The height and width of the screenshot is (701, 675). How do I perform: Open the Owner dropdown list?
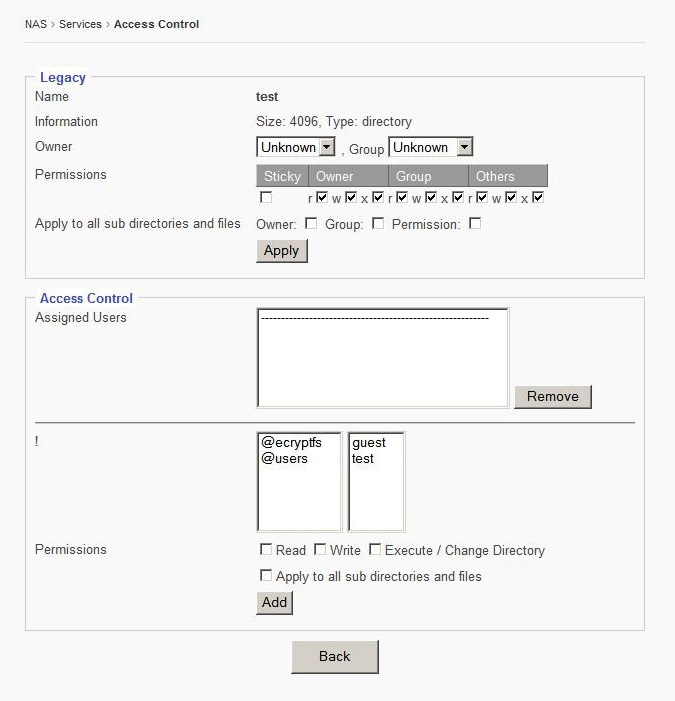tap(295, 147)
